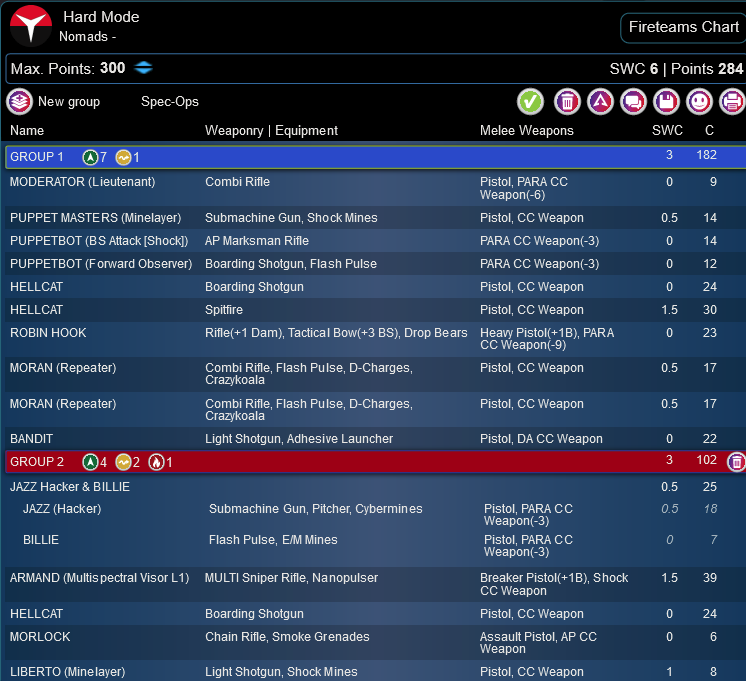Open the Fireteams Chart

[x=684, y=27]
